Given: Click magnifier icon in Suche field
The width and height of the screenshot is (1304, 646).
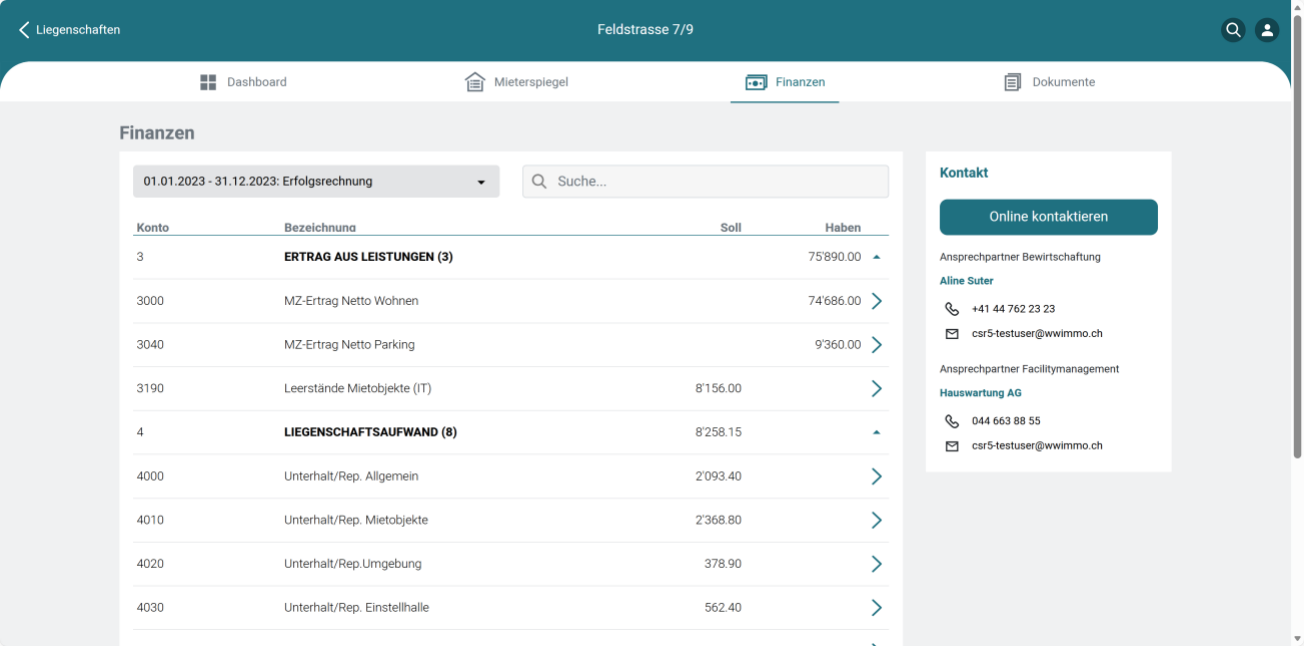Looking at the screenshot, I should coord(539,181).
